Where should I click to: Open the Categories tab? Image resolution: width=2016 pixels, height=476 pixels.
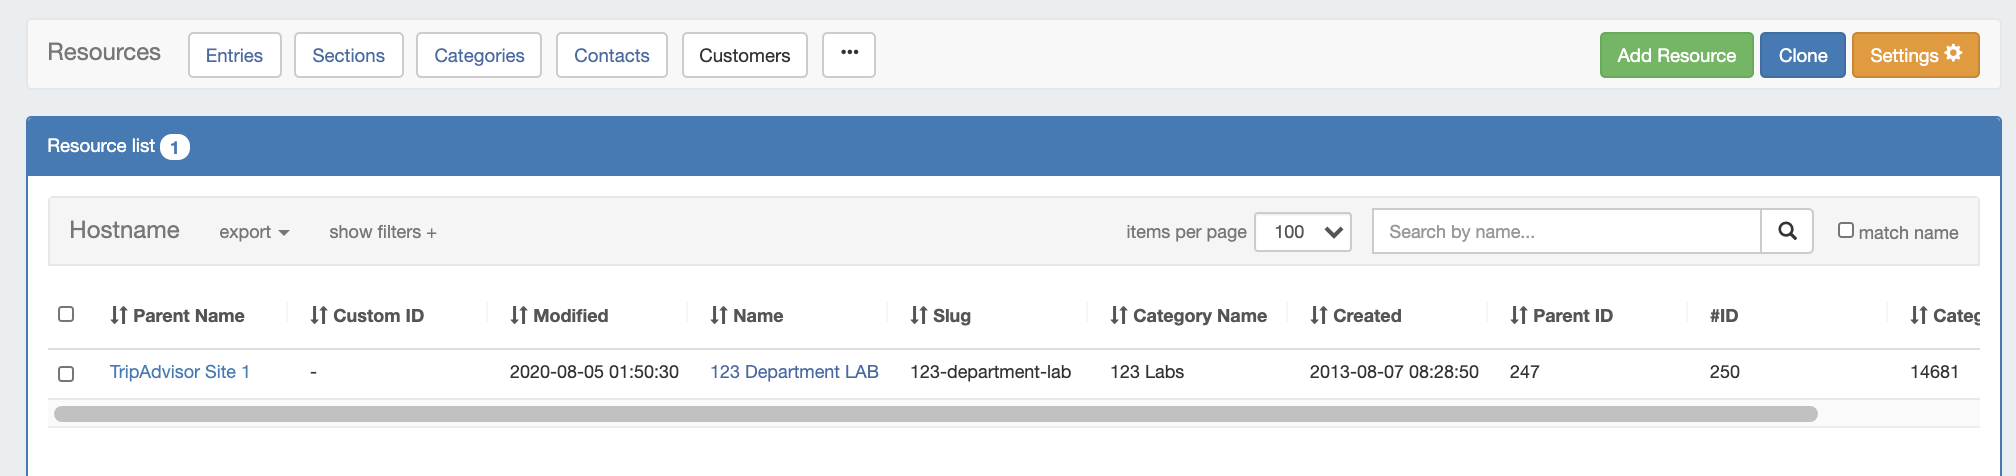(x=479, y=55)
